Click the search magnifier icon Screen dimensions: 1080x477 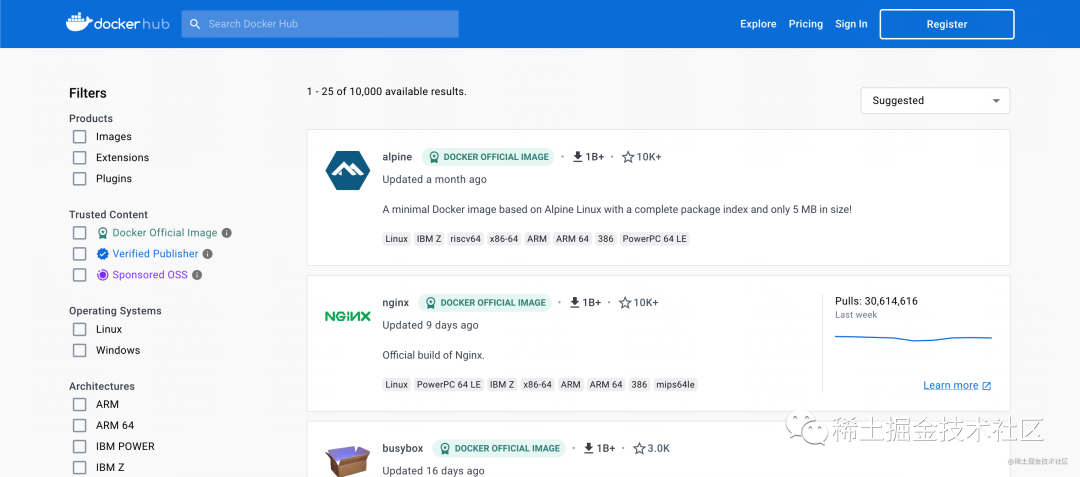point(196,24)
